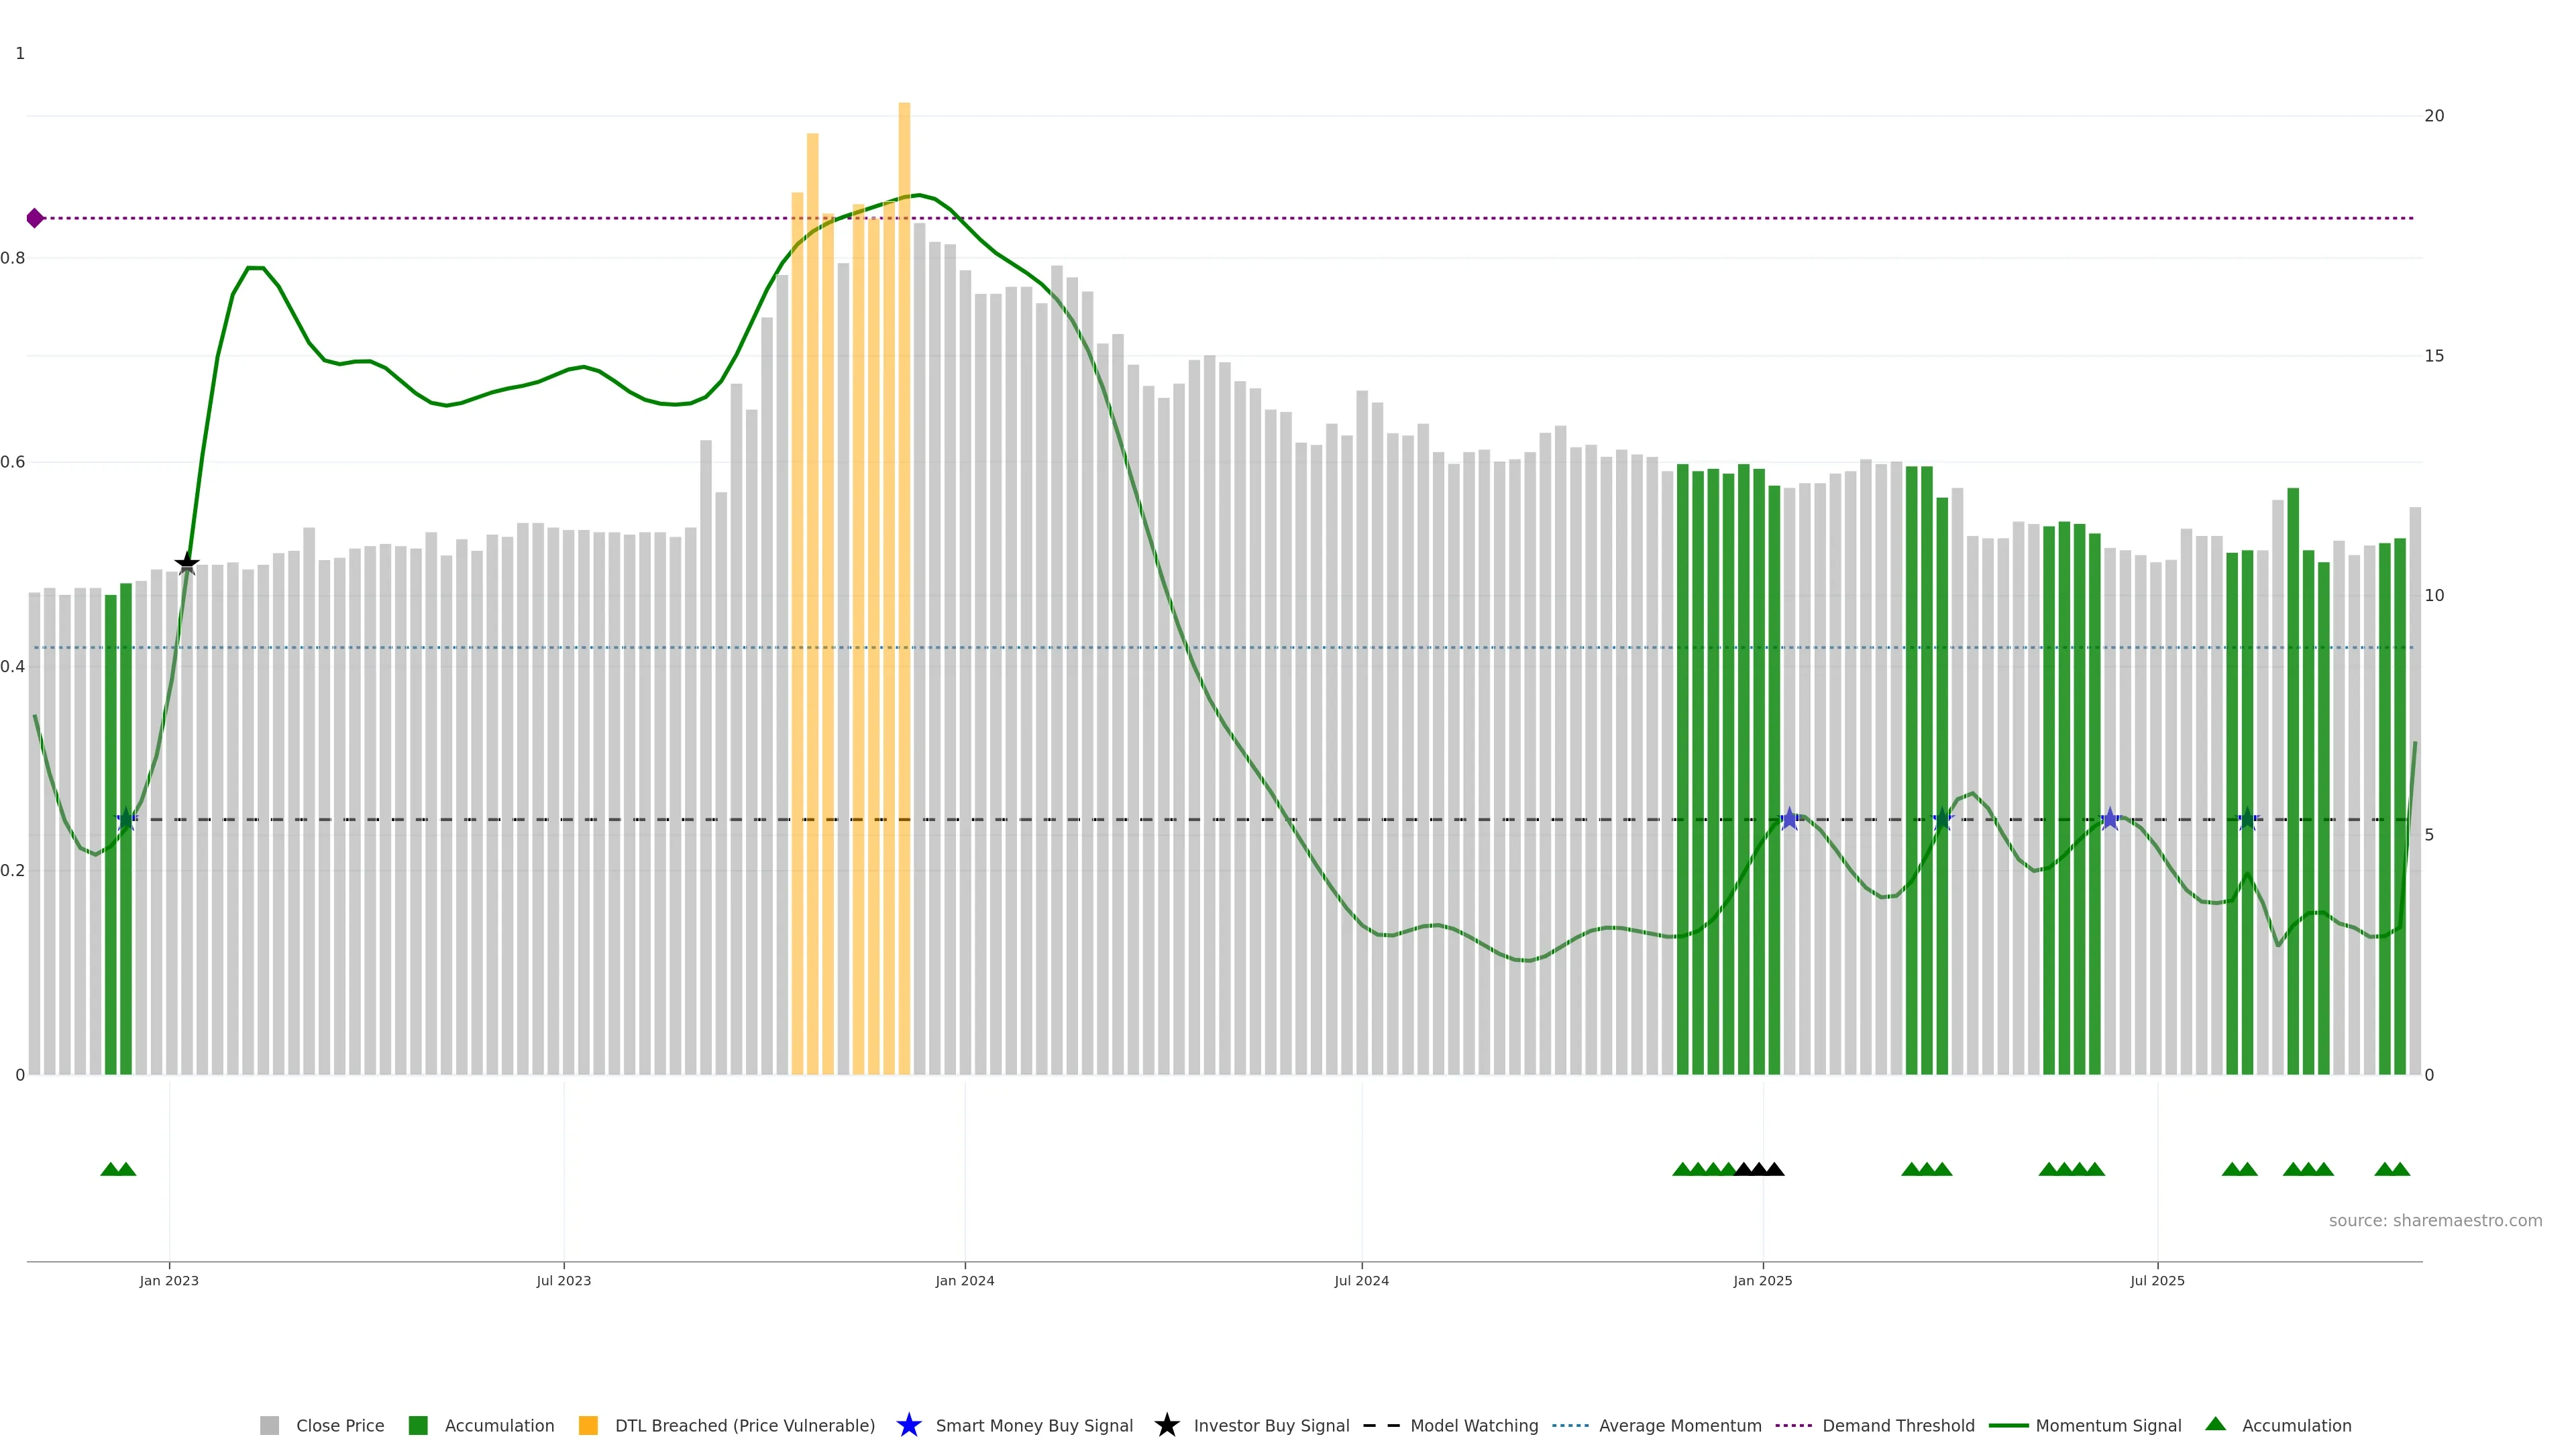Click the purple Demand Threshold diamond marker
Image resolution: width=2576 pixels, height=1449 pixels.
tap(35, 218)
